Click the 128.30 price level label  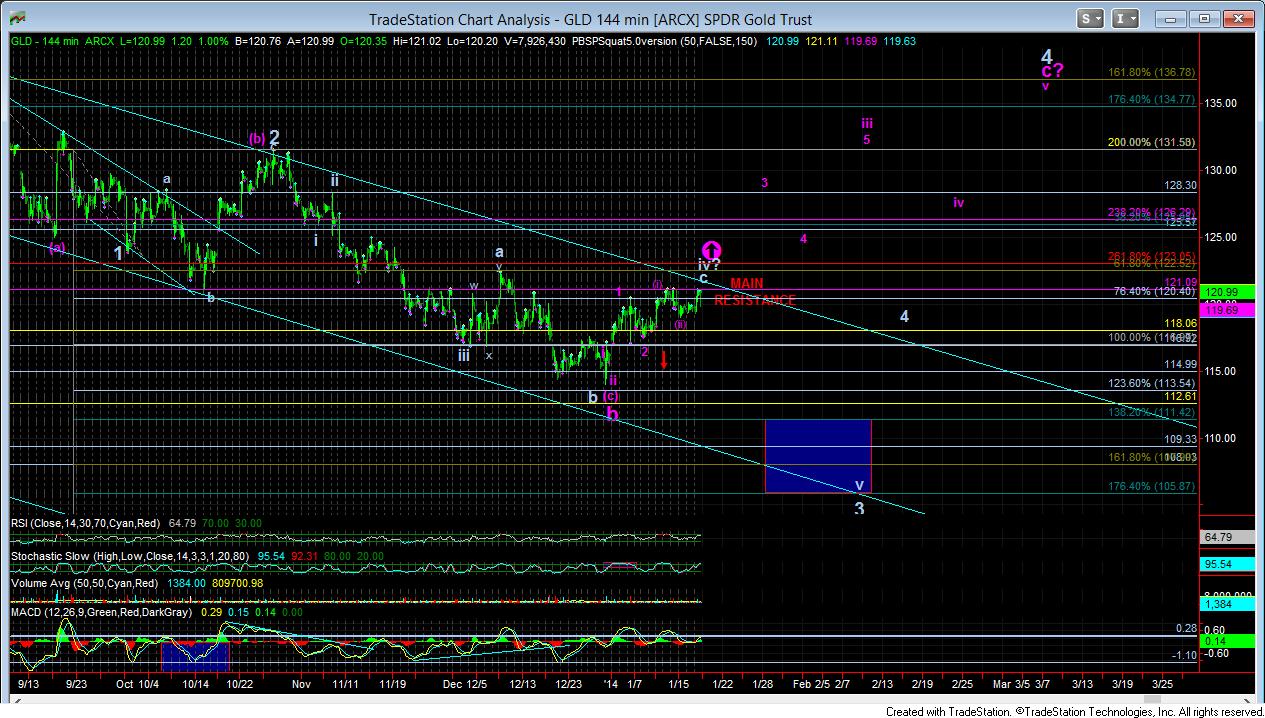(x=1181, y=186)
